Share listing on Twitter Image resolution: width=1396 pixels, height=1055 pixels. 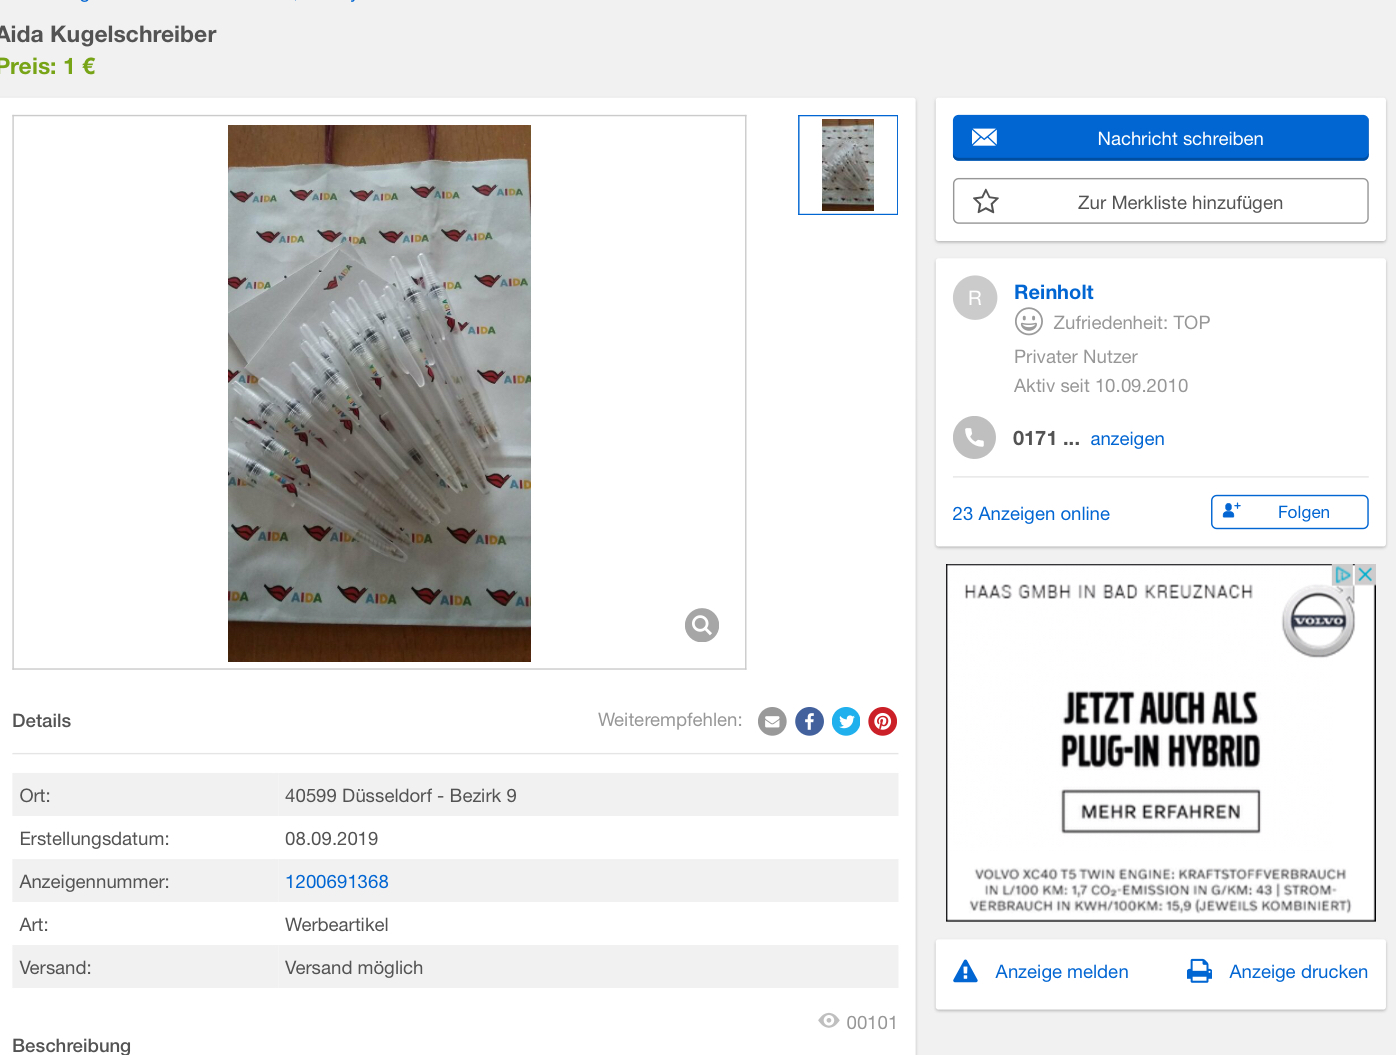coord(846,721)
